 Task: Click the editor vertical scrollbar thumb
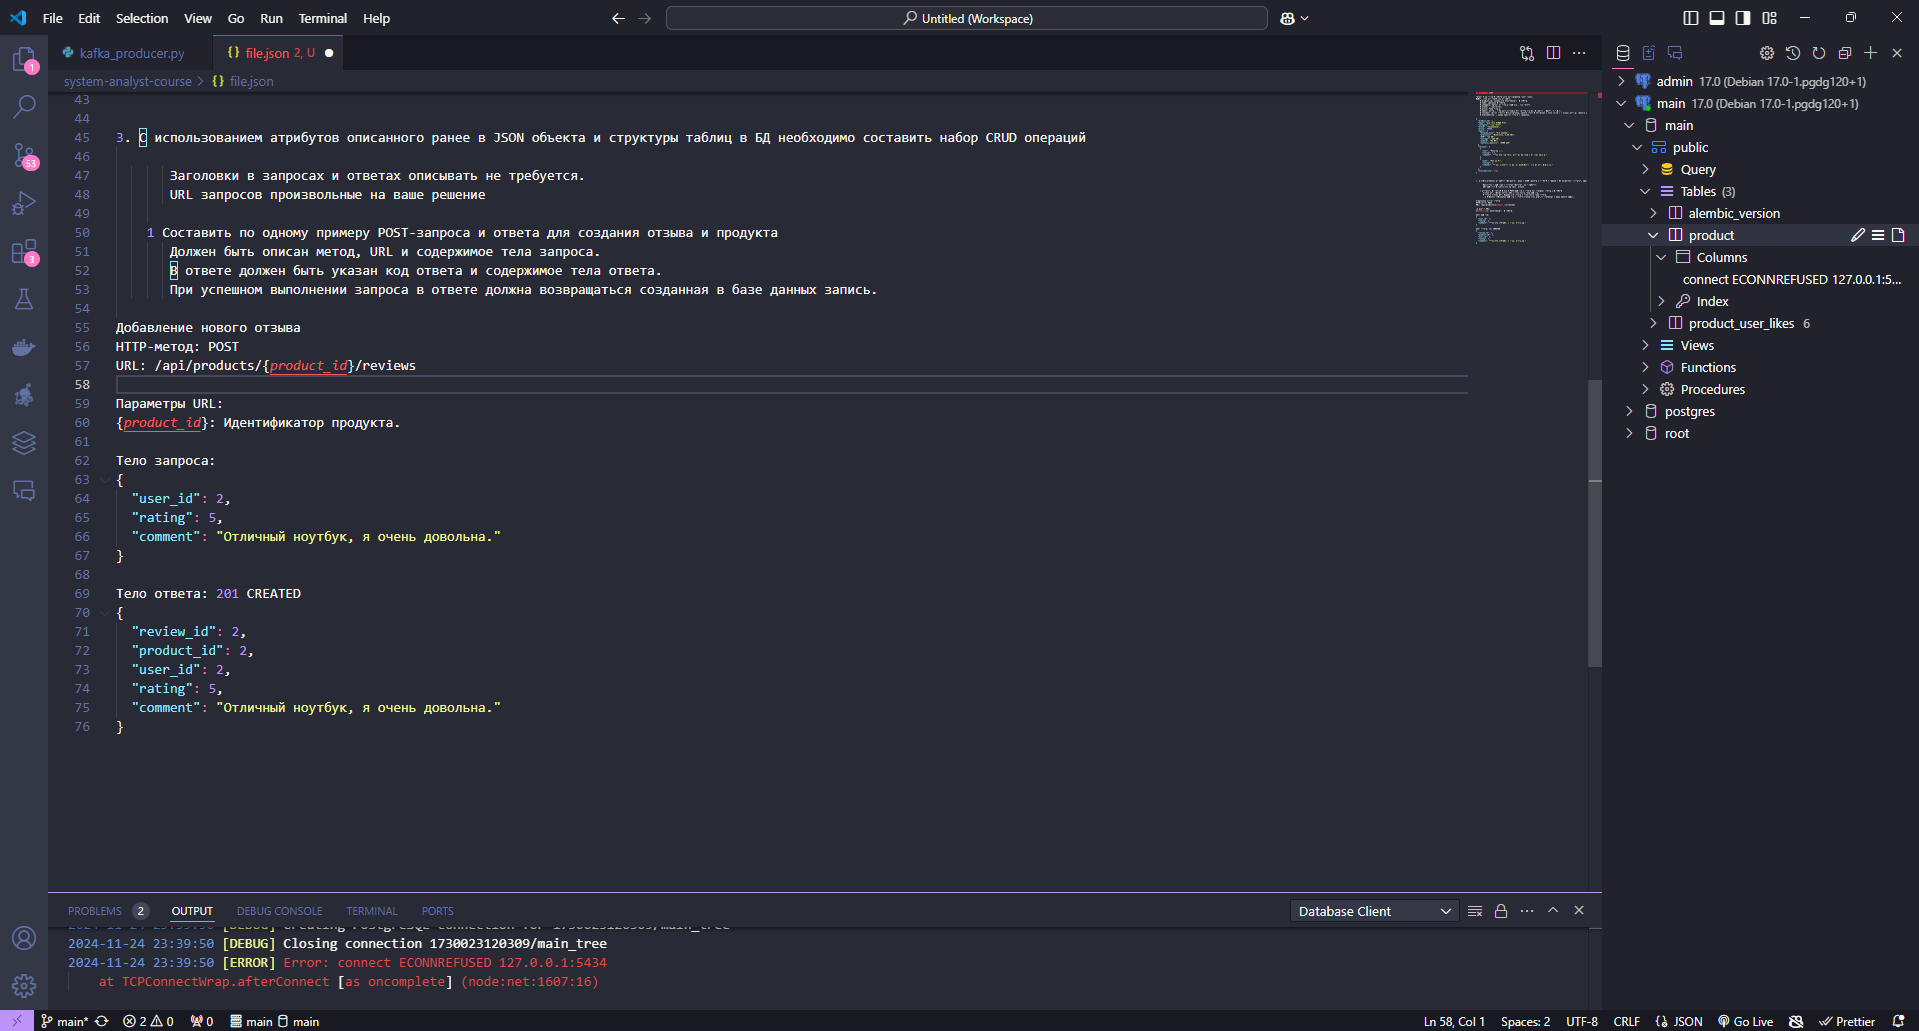[x=1594, y=522]
